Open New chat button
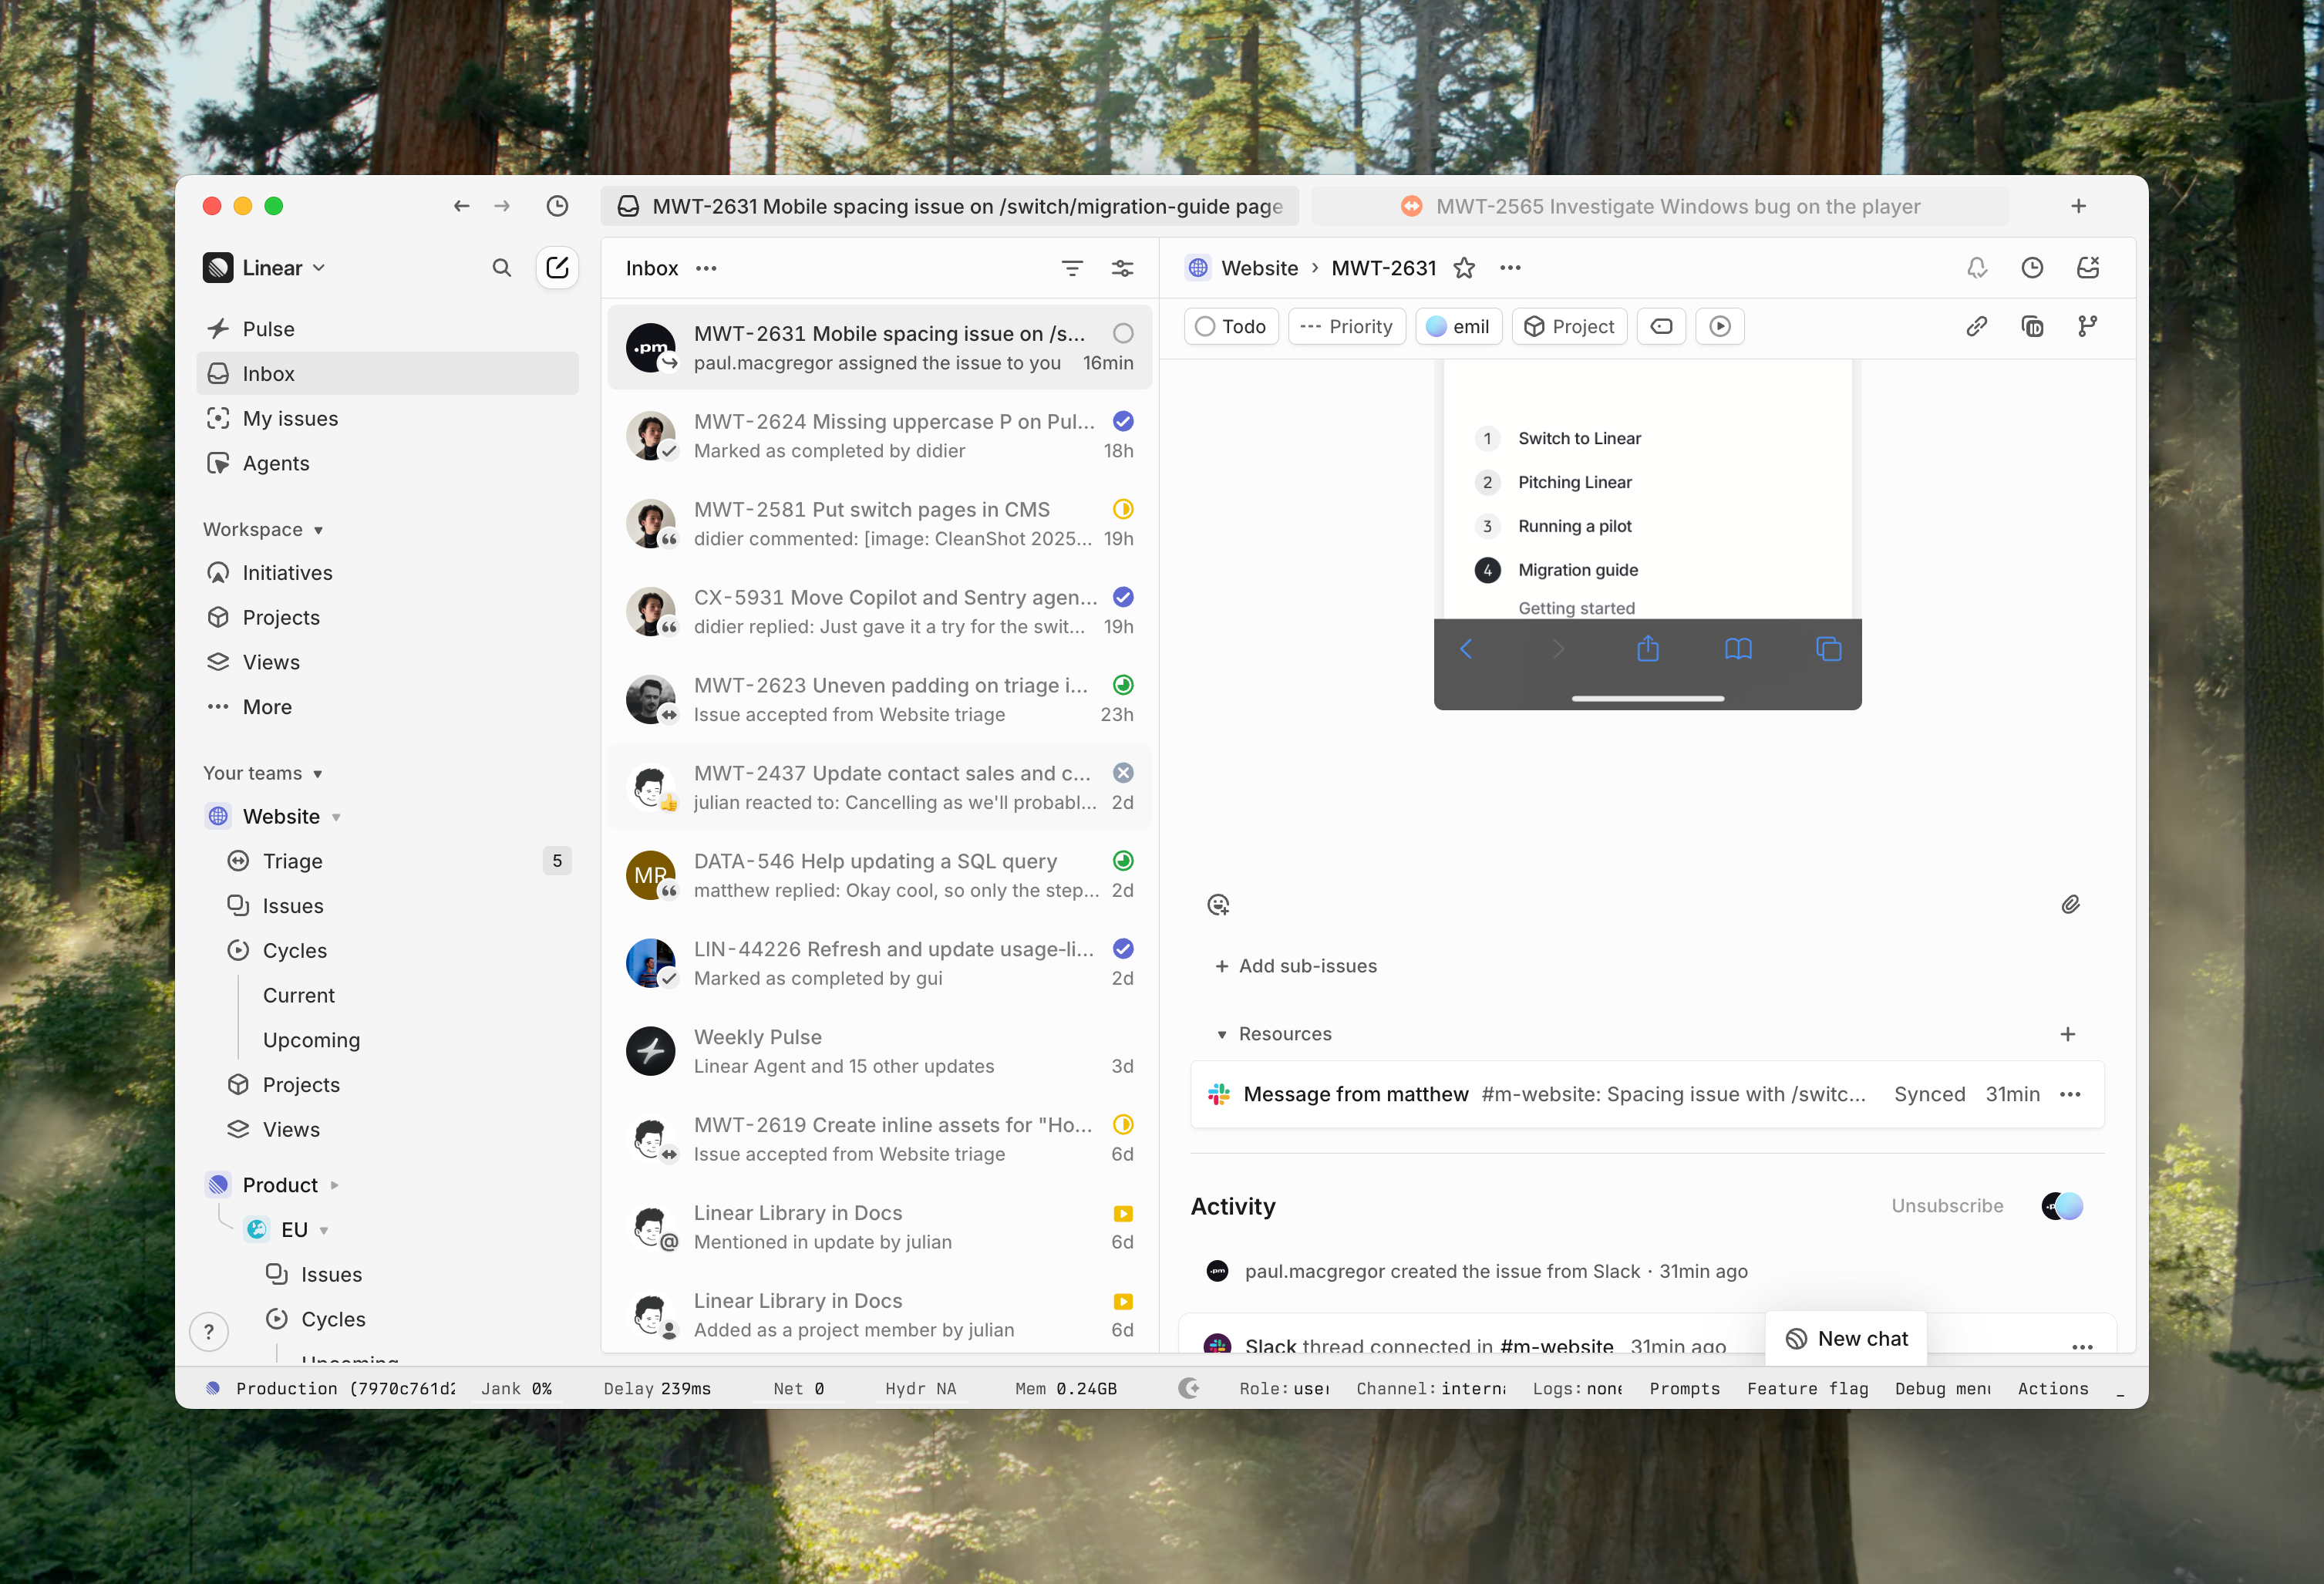 [x=1846, y=1338]
